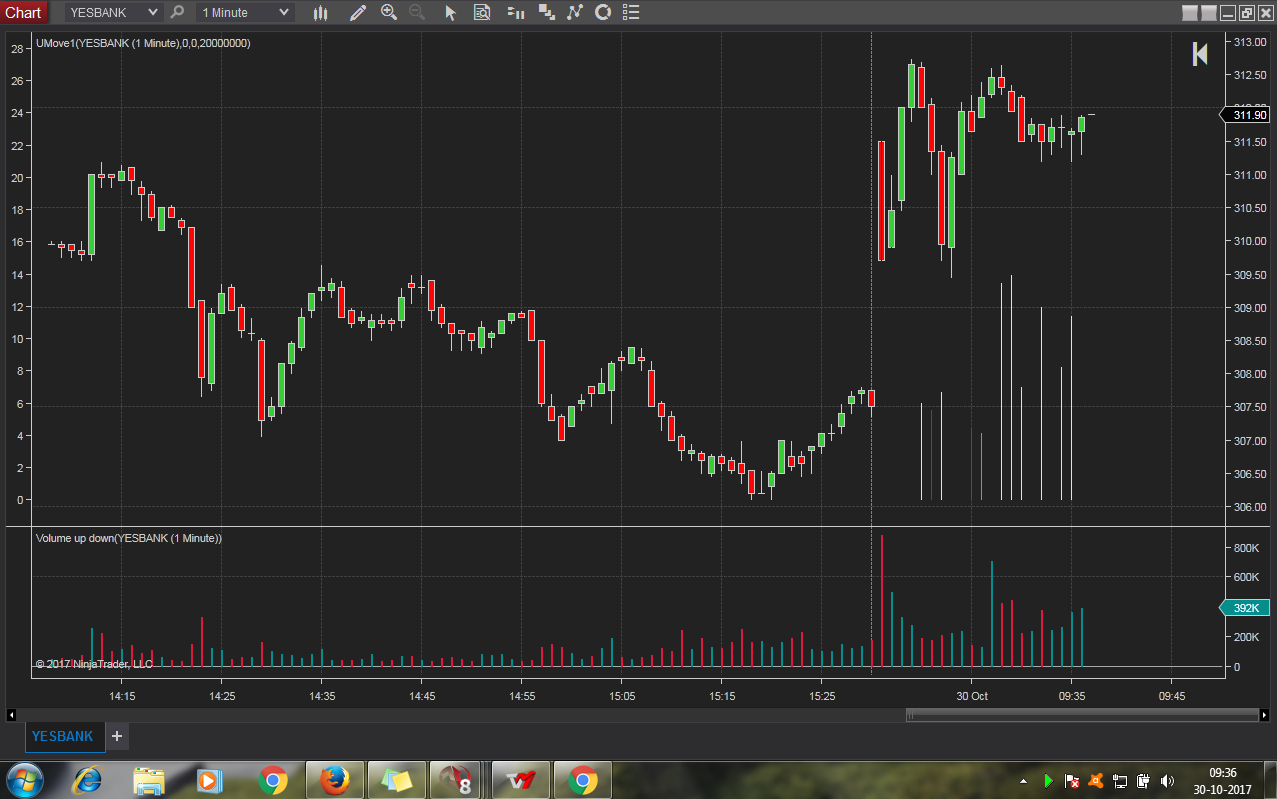Viewport: 1277px width, 799px height.
Task: Click the jump-to-latest-bar arrow on chart
Action: click(1200, 54)
